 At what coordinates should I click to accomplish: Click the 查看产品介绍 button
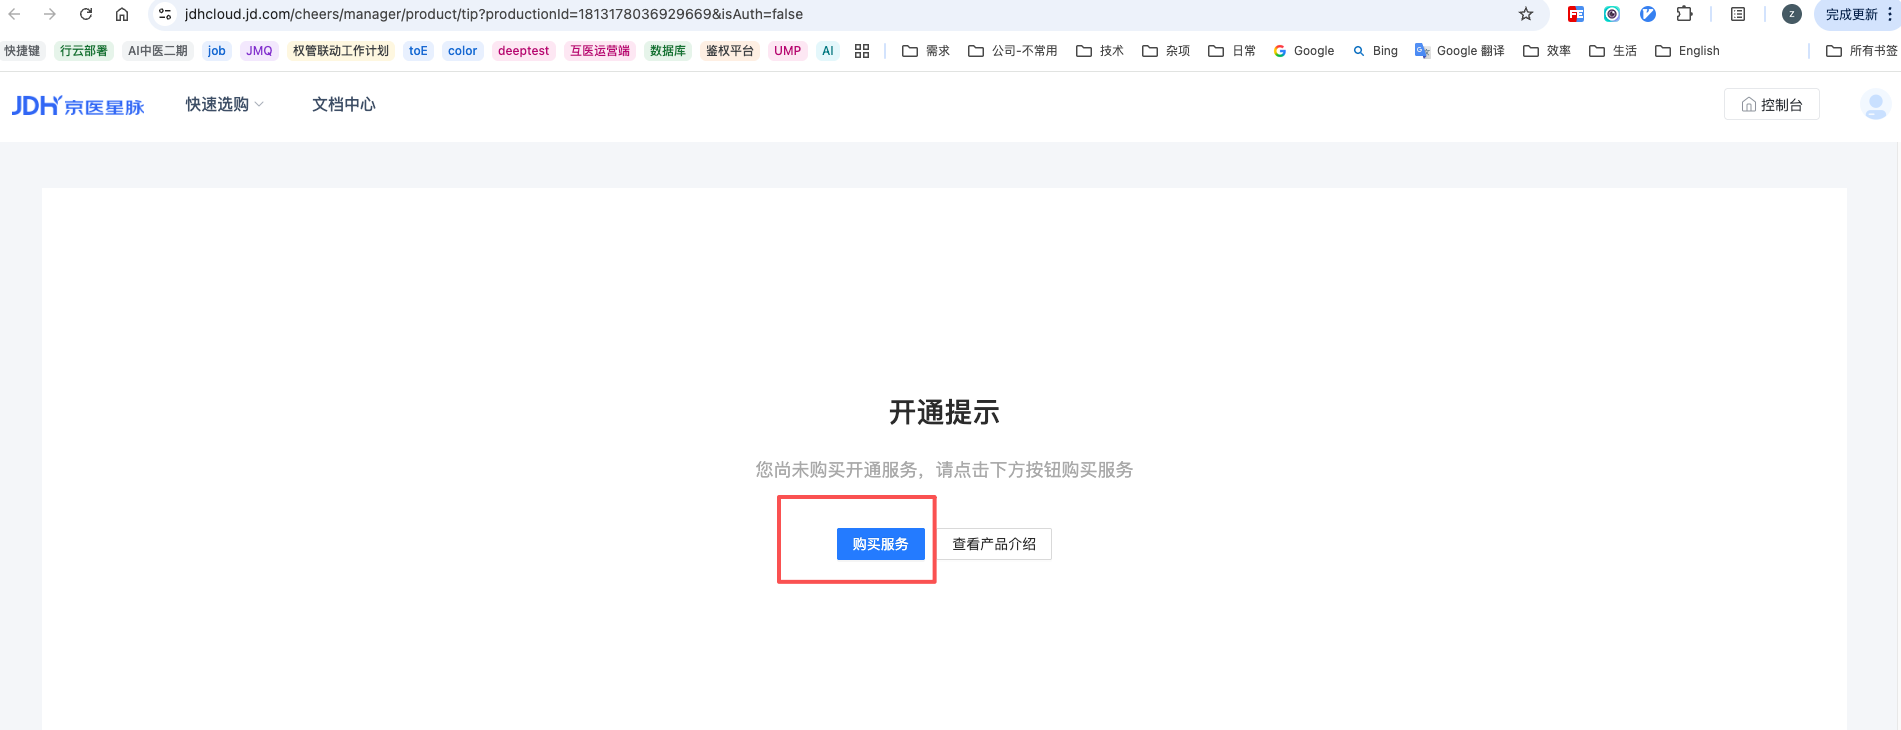[x=994, y=544]
